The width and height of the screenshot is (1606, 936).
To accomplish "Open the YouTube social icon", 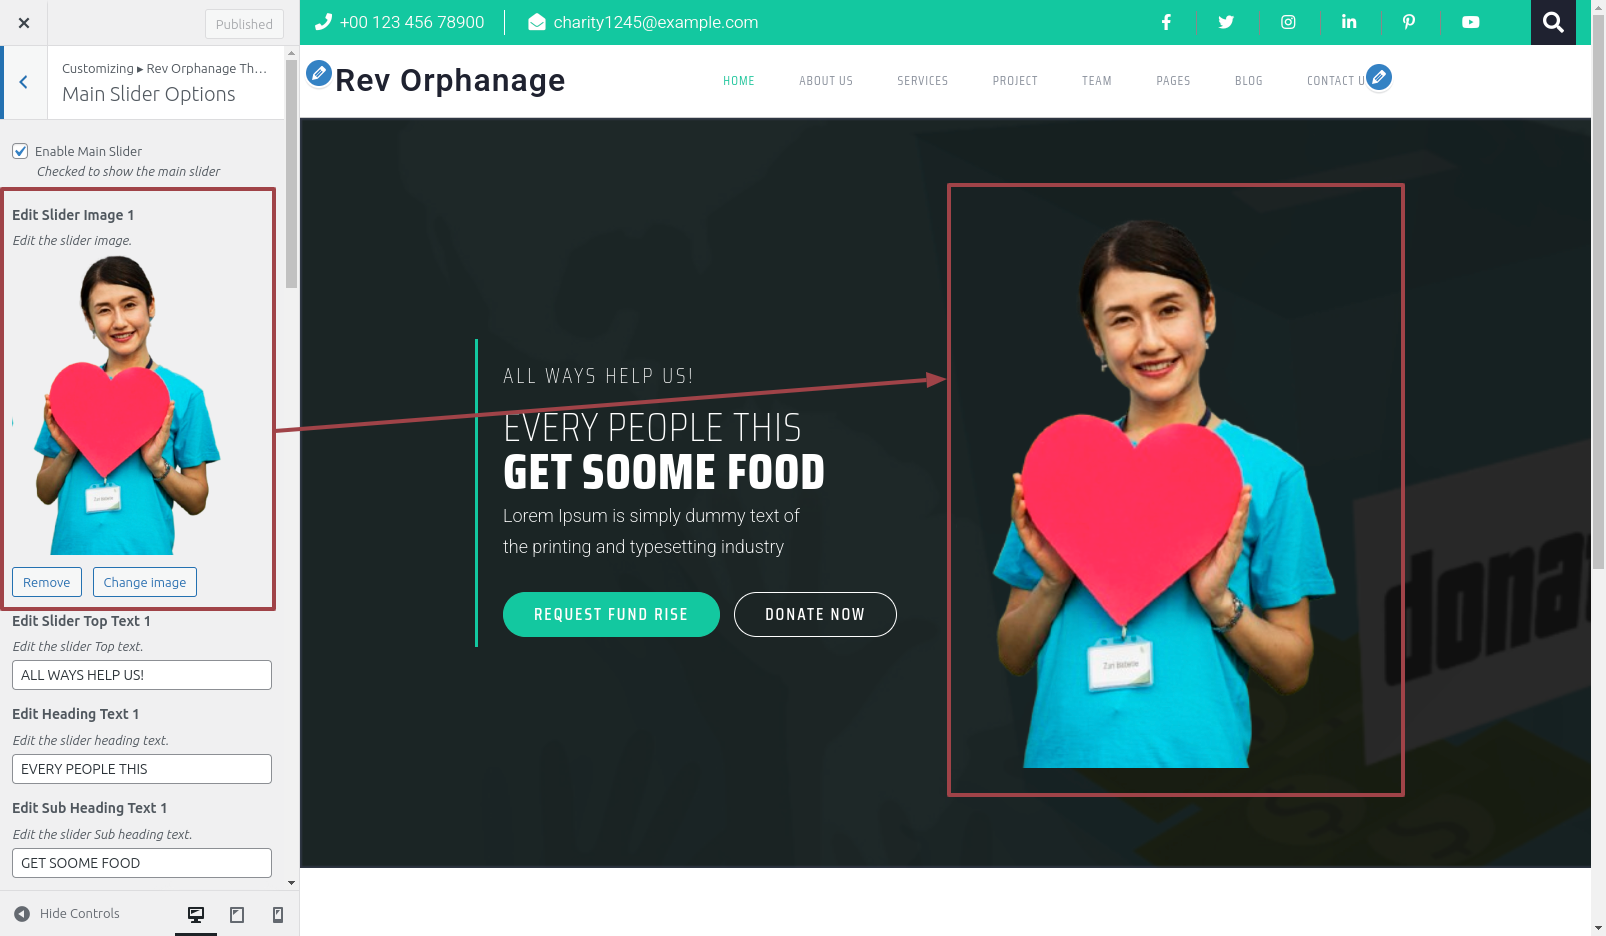I will coord(1471,22).
